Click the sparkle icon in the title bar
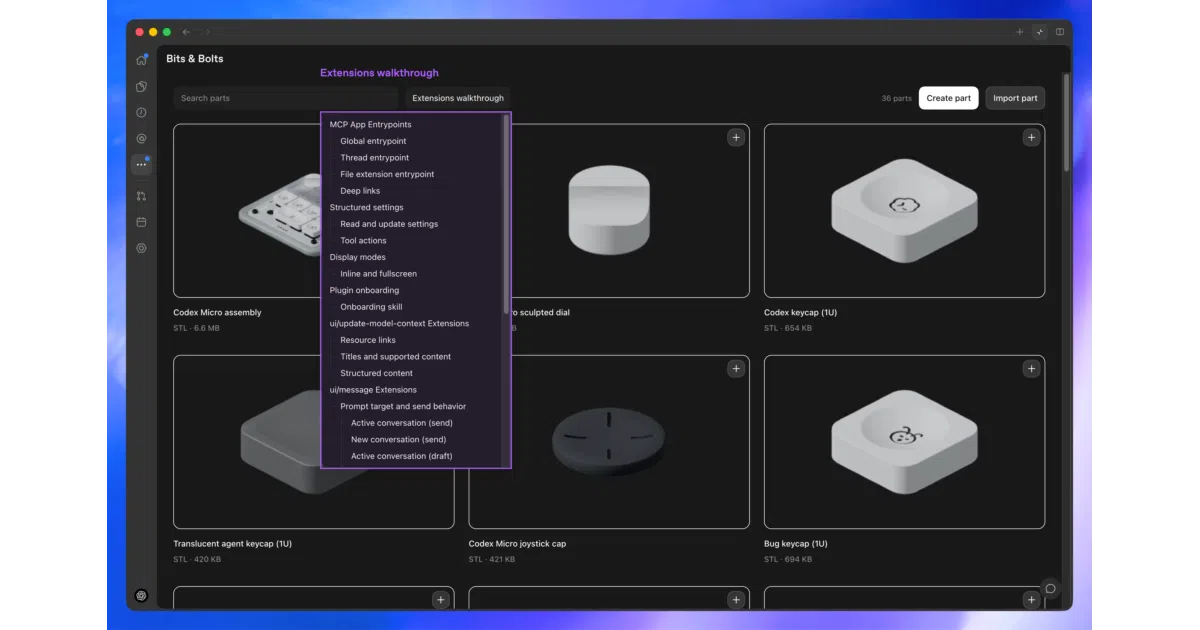The width and height of the screenshot is (1200, 630). pyautogui.click(x=1040, y=32)
